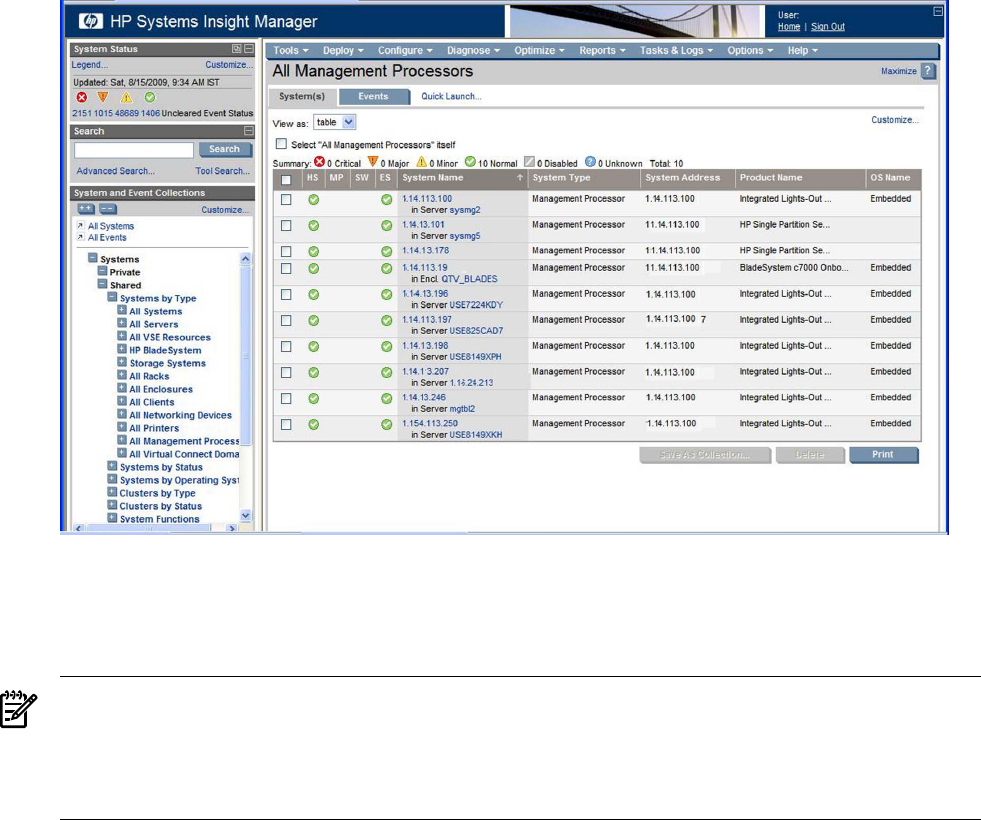Image resolution: width=981 pixels, height=820 pixels.
Task: Click the tree vertical scrollbar down arrow
Action: point(245,515)
